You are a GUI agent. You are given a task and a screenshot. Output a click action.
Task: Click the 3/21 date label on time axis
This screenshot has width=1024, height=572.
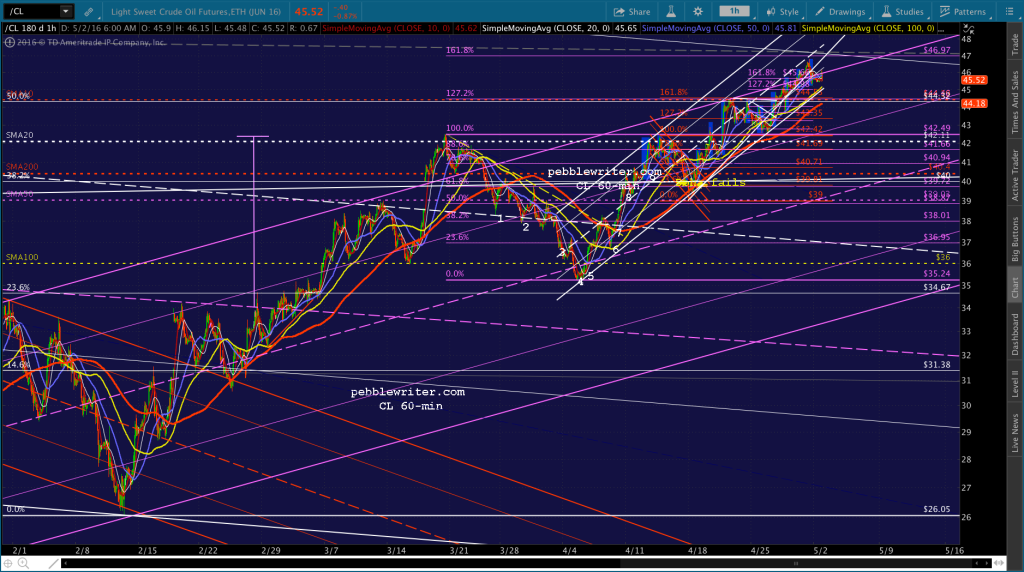tap(459, 551)
